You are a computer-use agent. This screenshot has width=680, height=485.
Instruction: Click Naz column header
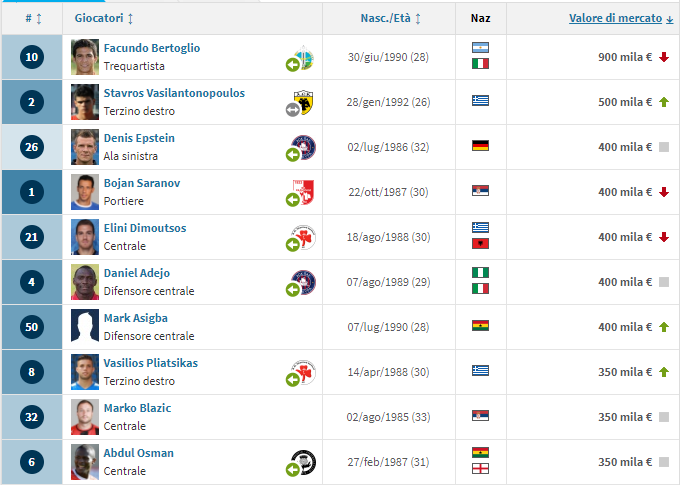point(481,18)
